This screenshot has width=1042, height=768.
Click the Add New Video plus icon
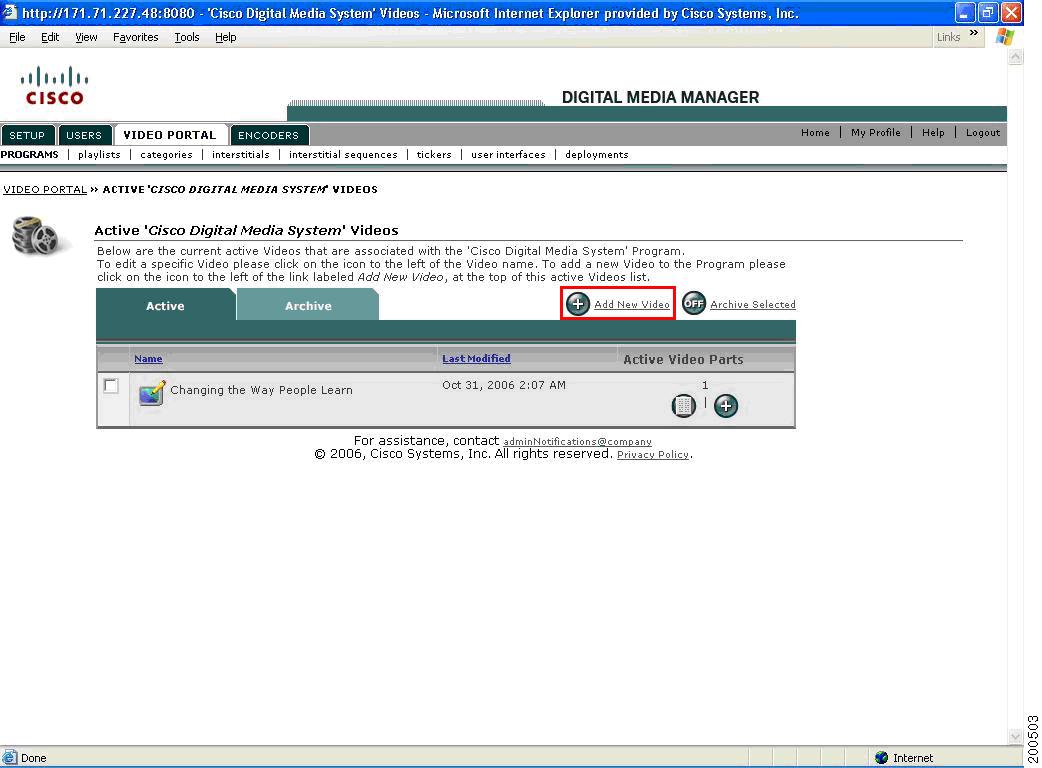coord(577,303)
